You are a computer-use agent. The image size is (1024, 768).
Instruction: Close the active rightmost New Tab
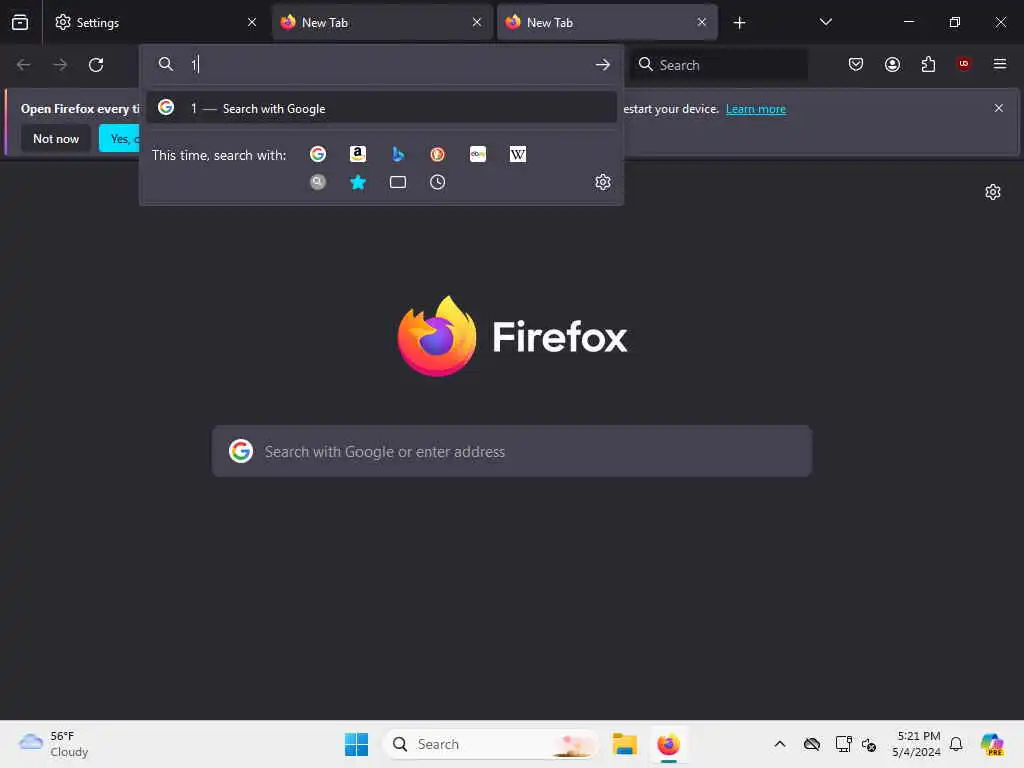pyautogui.click(x=702, y=22)
